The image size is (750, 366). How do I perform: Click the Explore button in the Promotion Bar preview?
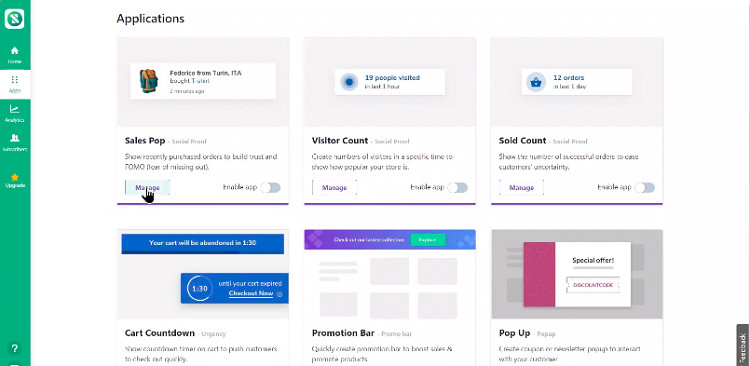(x=428, y=240)
